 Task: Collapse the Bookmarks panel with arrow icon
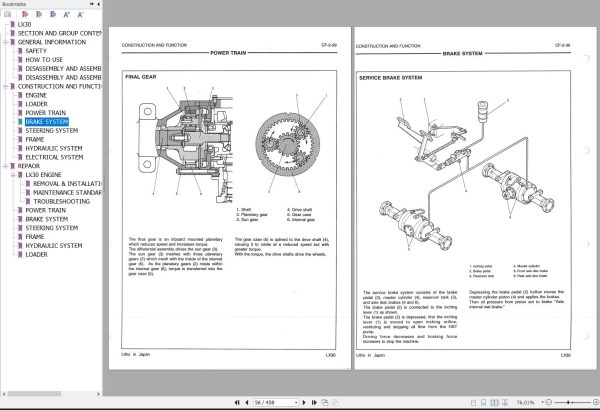(x=99, y=4)
